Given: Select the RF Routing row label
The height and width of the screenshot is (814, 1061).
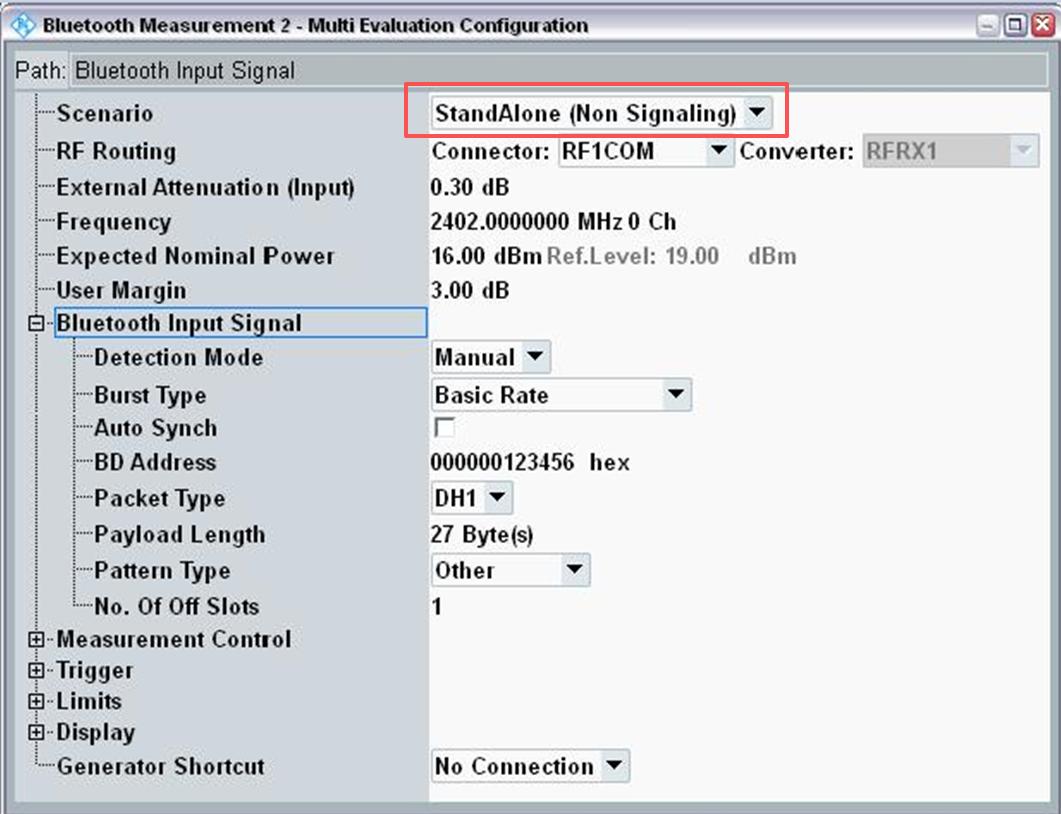Looking at the screenshot, I should pos(116,151).
